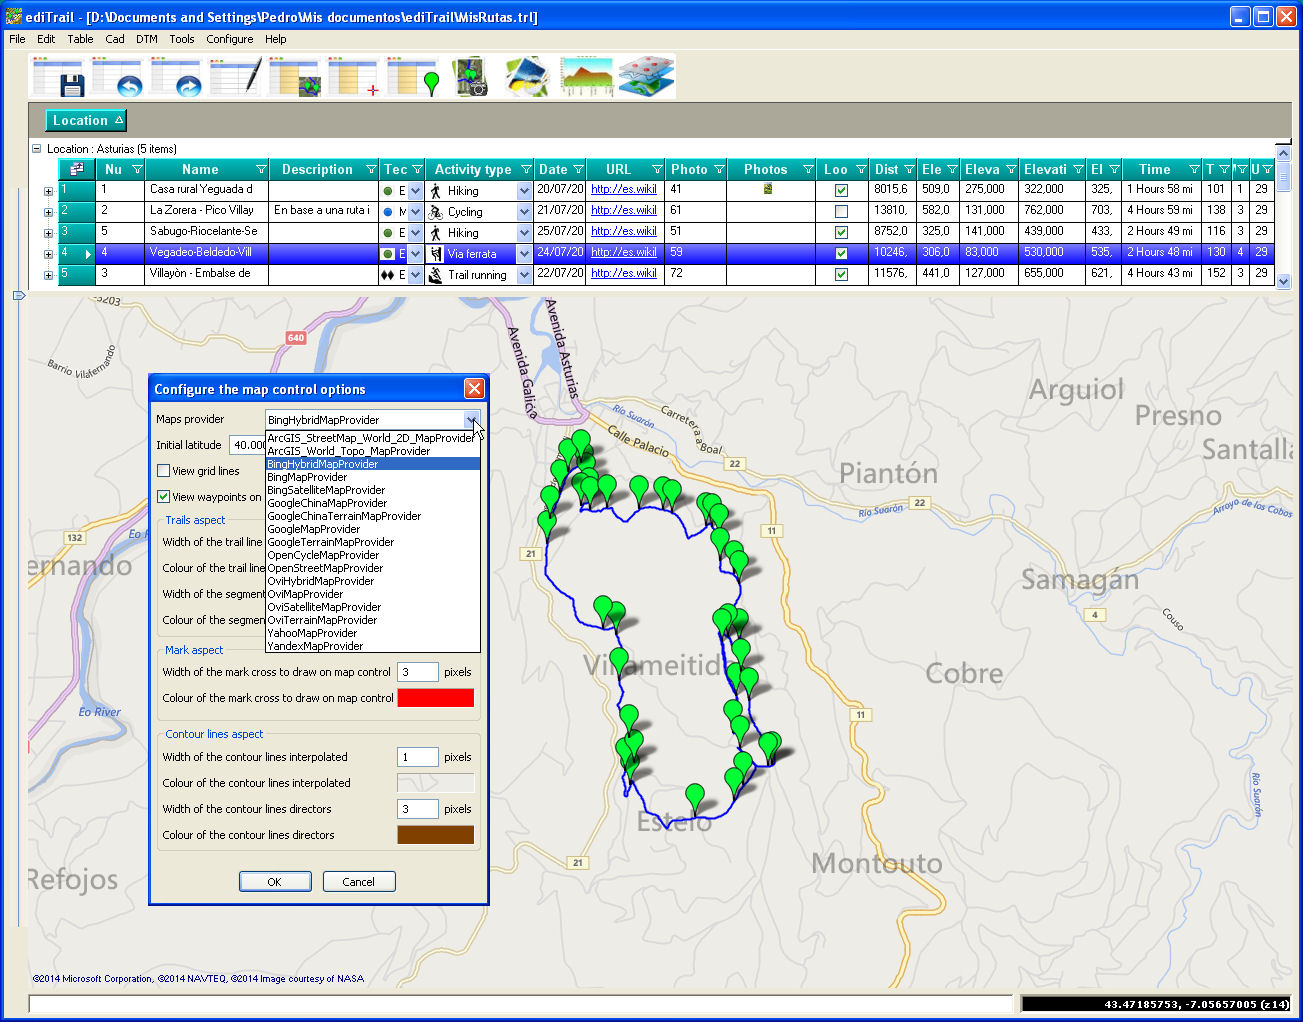
Task: Click the OK button in map options
Action: click(275, 881)
